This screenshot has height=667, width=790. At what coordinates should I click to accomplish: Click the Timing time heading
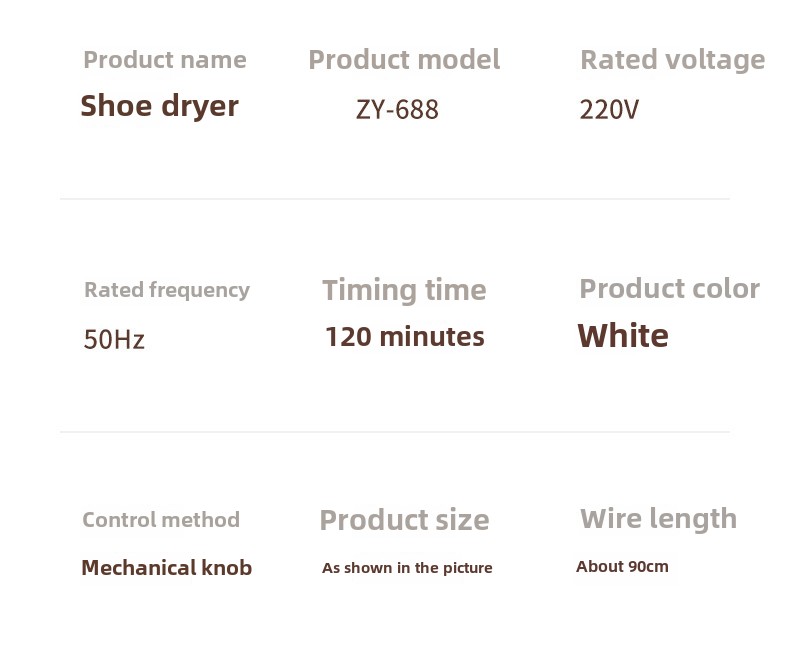point(404,291)
